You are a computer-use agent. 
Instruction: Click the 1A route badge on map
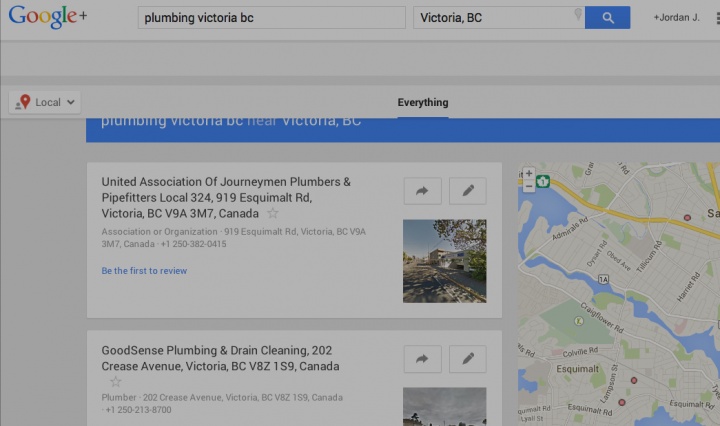(603, 279)
